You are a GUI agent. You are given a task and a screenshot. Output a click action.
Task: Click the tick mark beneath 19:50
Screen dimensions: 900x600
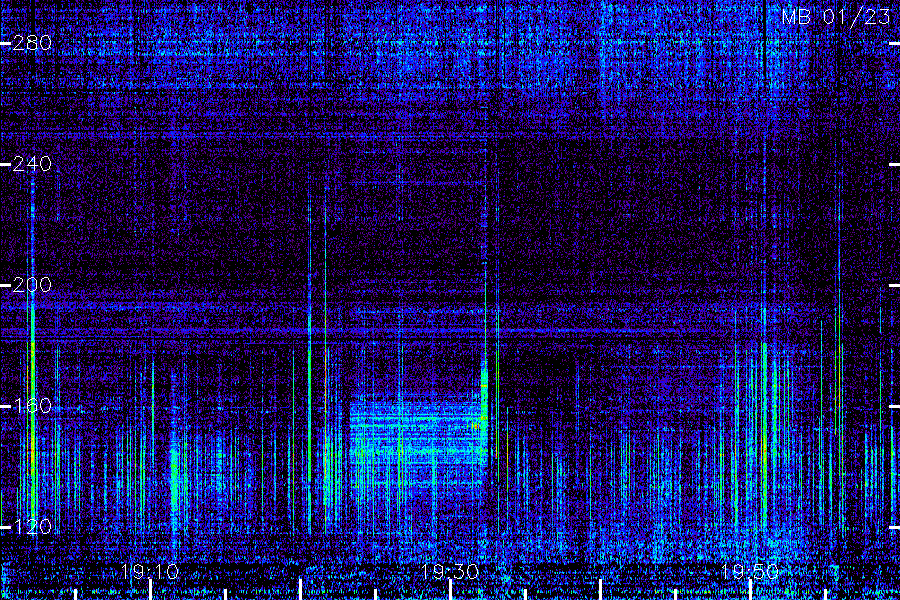(x=750, y=590)
